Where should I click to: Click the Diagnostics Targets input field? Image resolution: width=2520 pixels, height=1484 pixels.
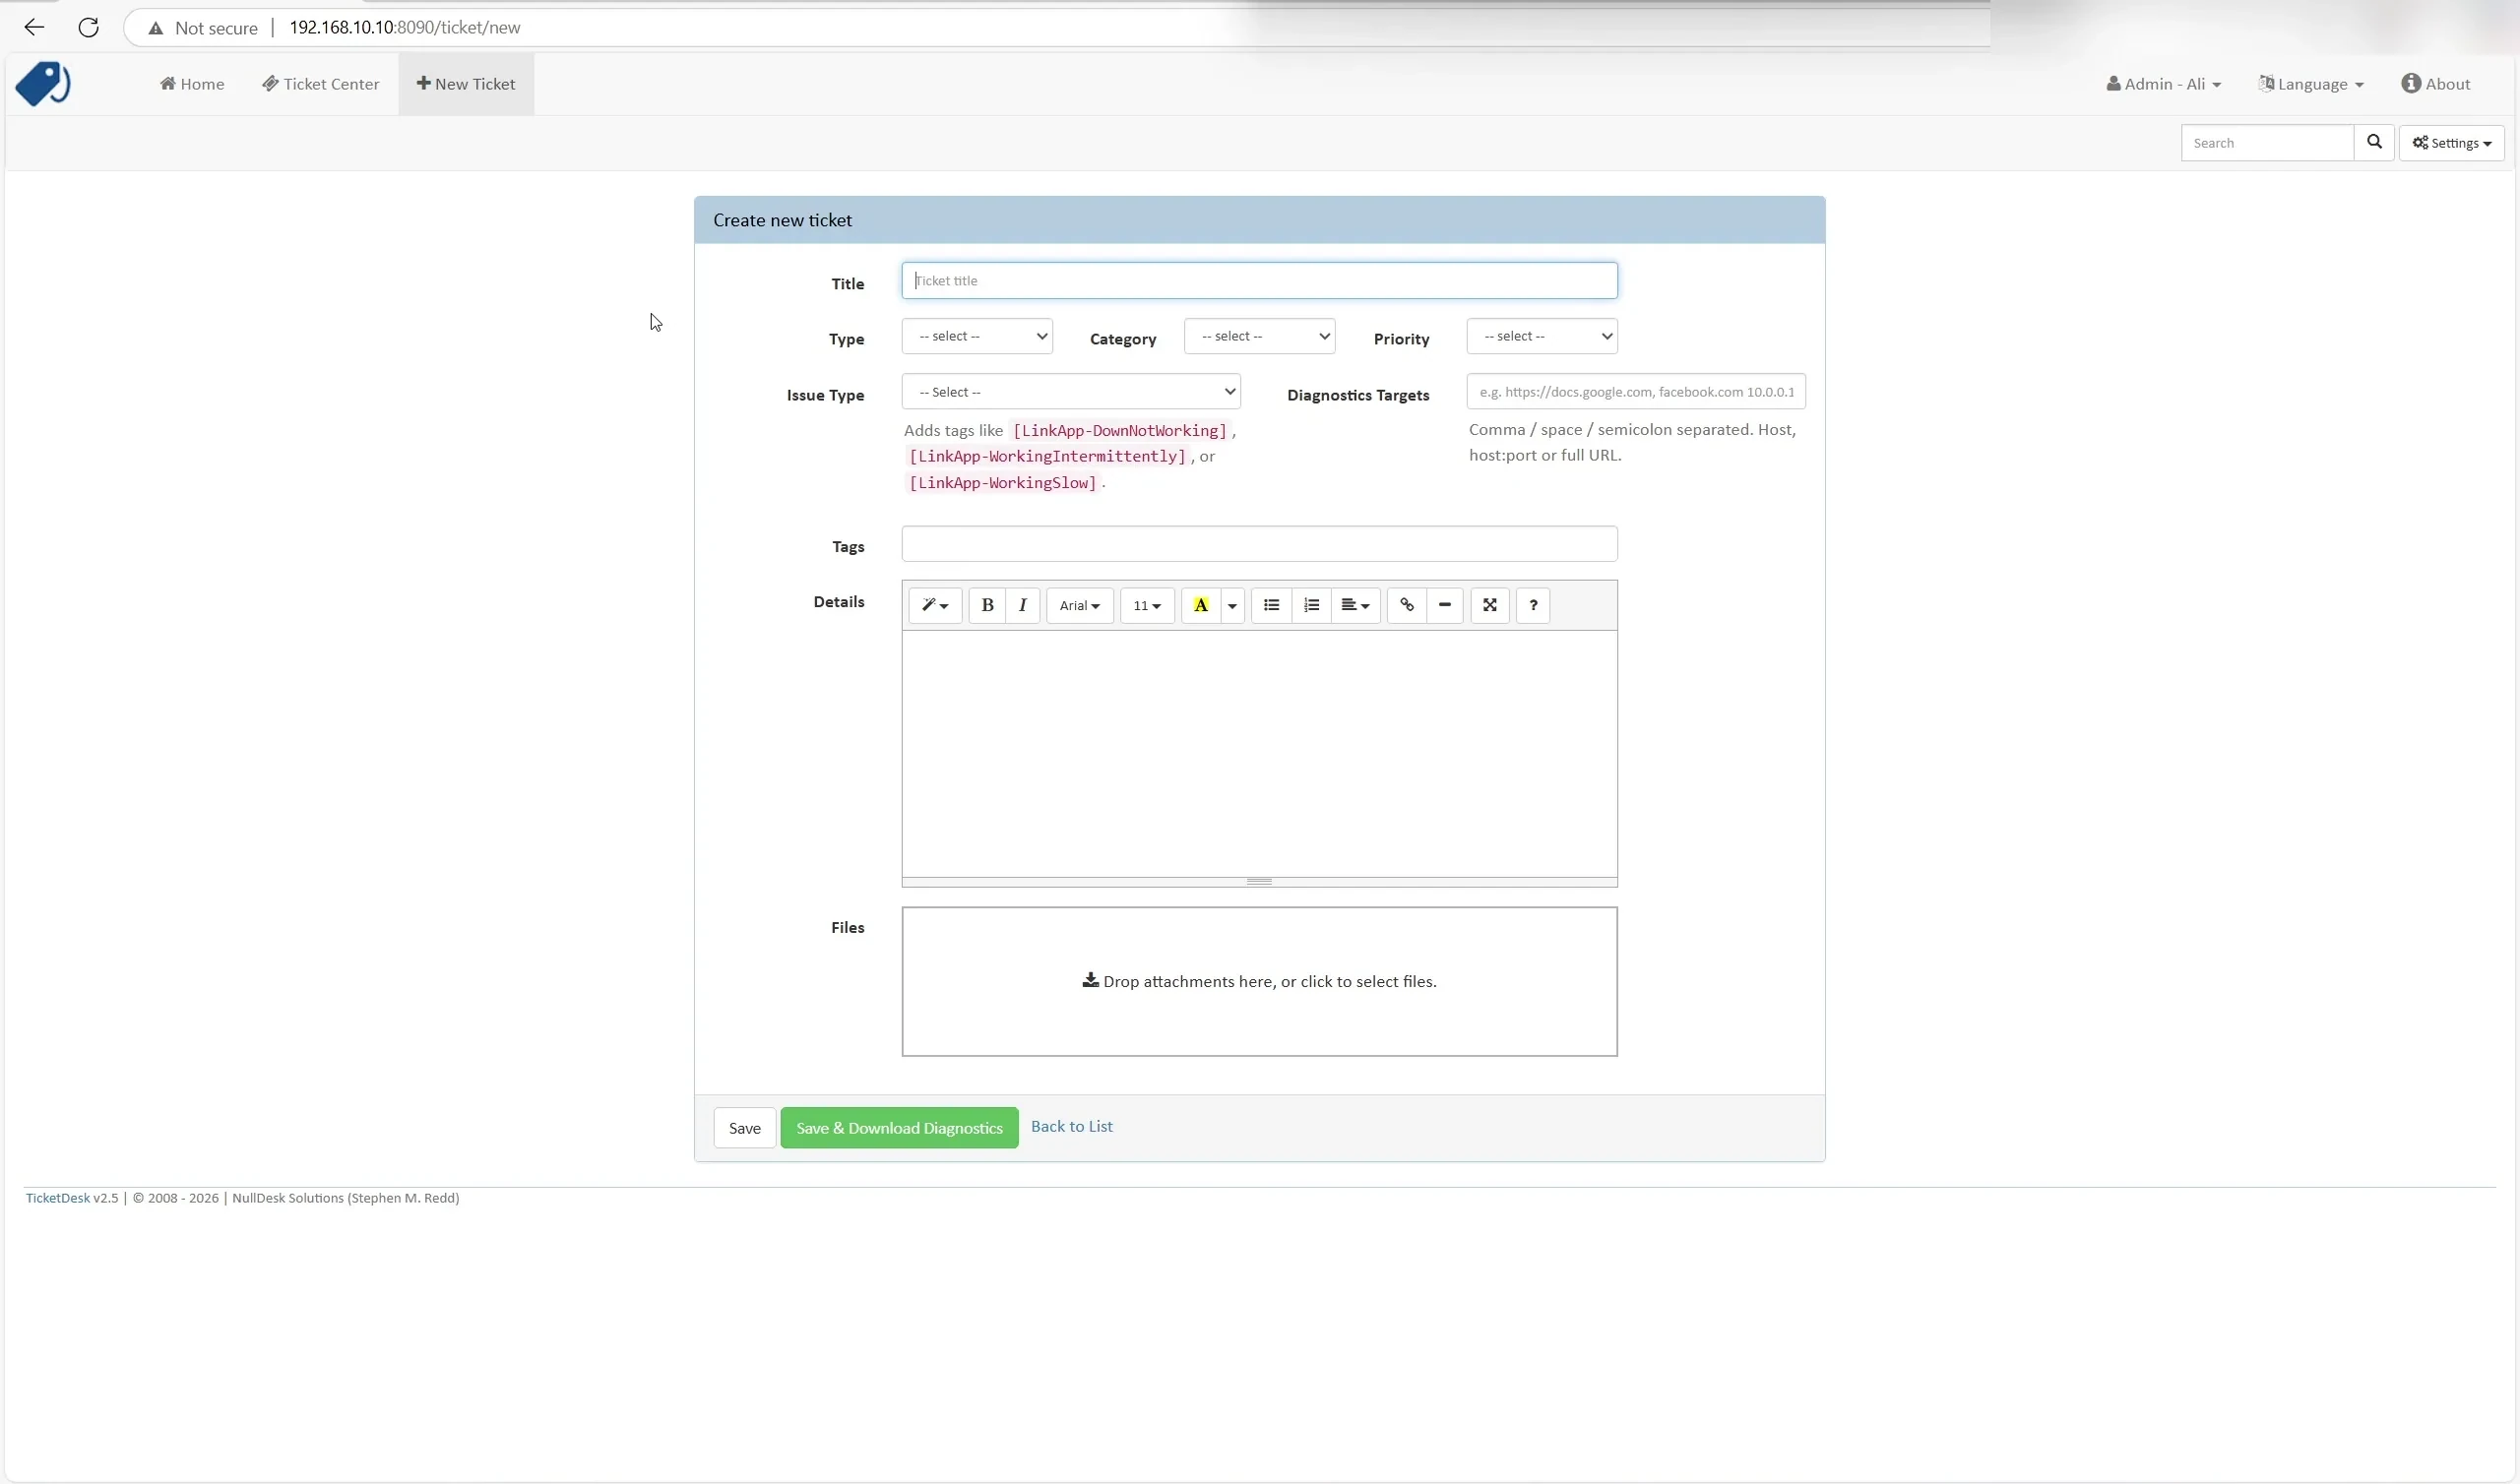point(1636,392)
